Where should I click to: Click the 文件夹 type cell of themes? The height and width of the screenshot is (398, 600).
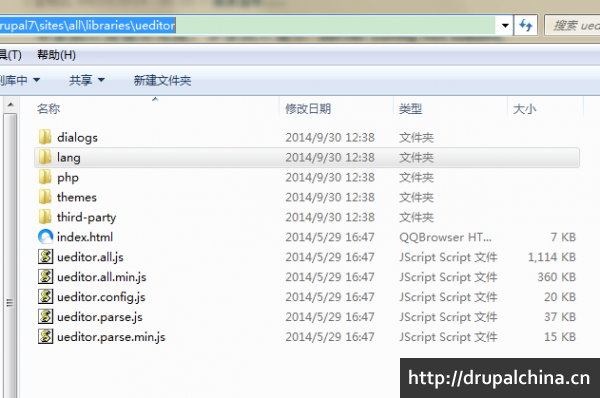click(x=416, y=197)
